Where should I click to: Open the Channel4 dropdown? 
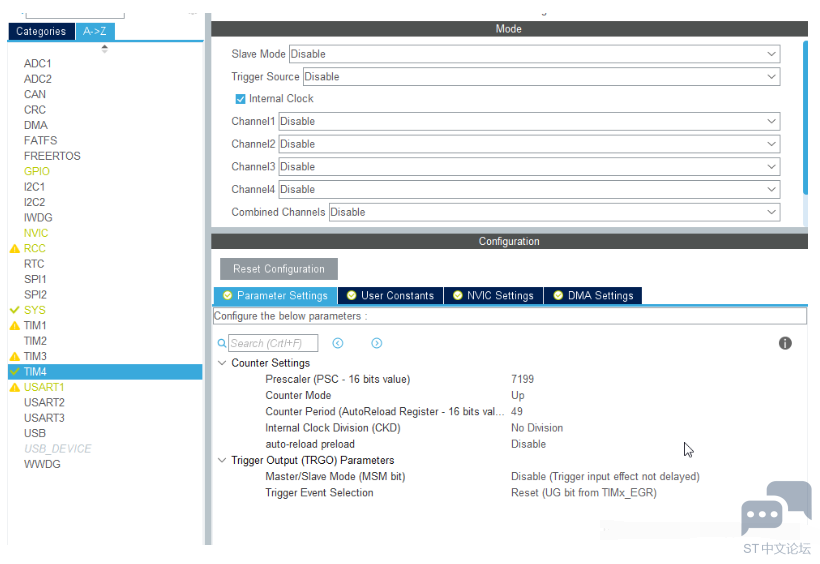(529, 189)
